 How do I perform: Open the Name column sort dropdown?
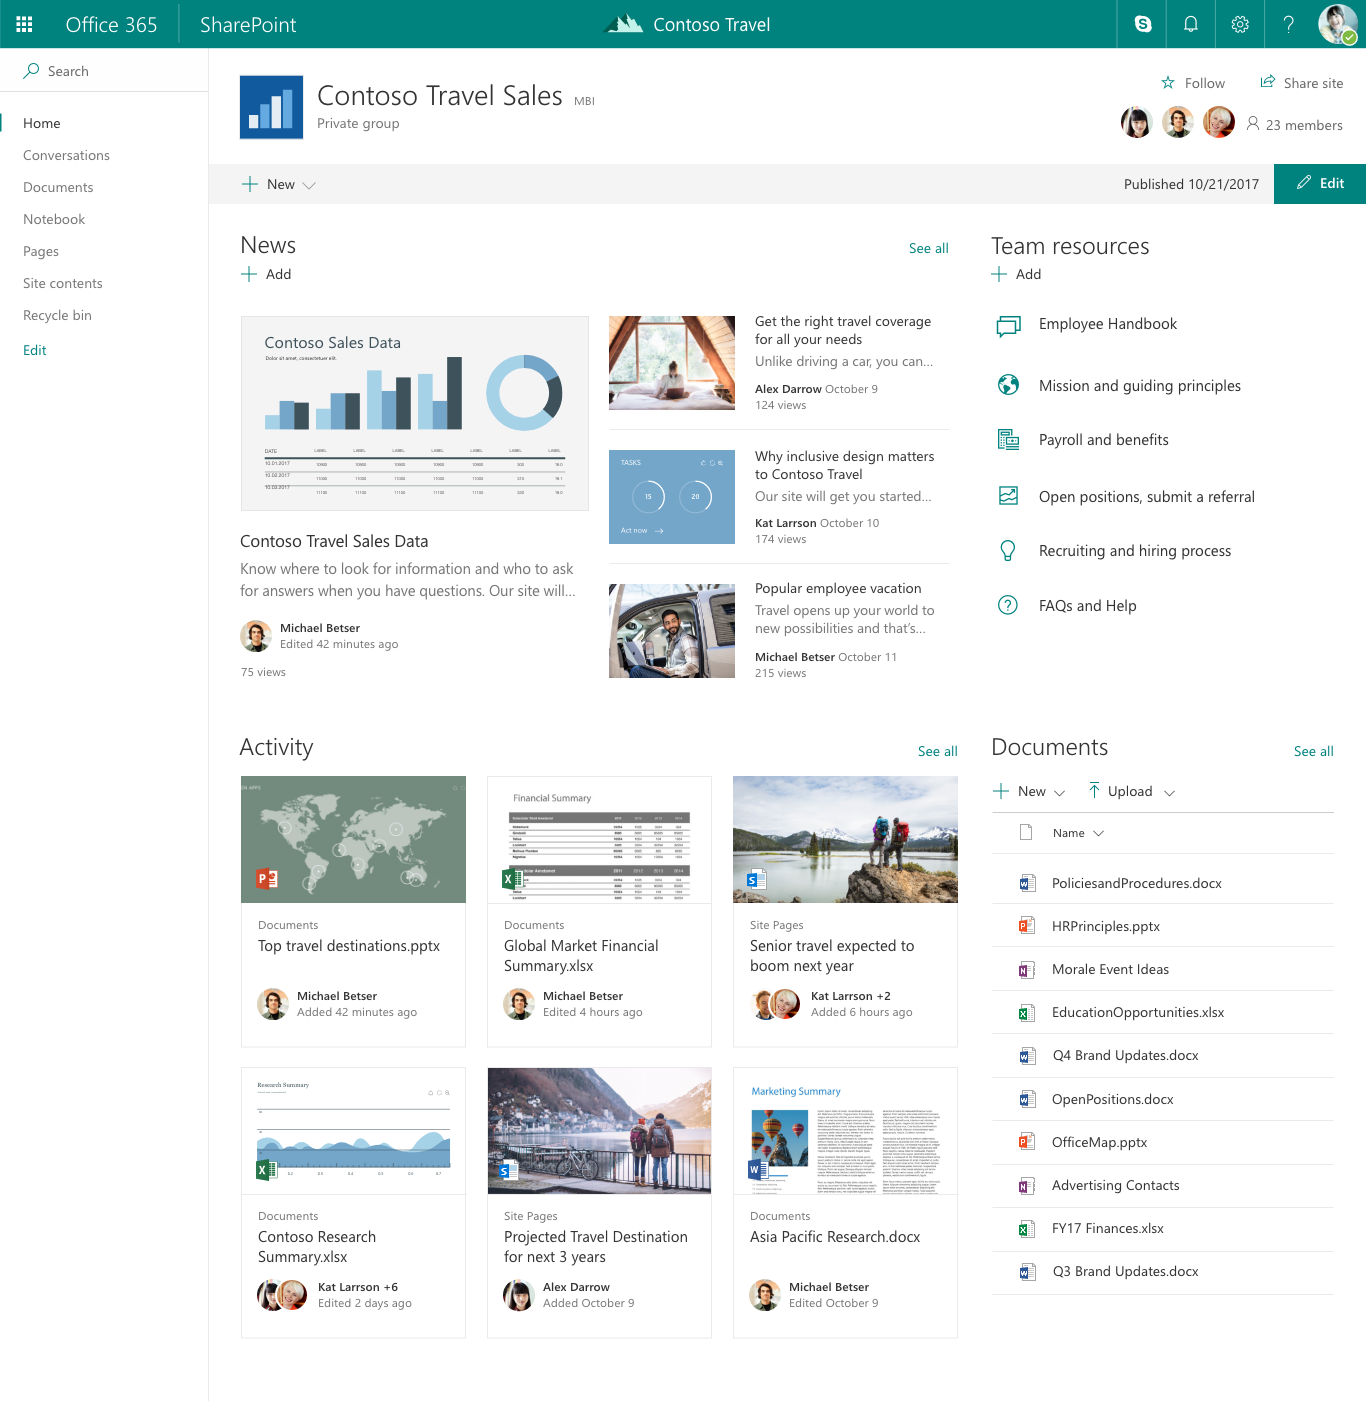pyautogui.click(x=1097, y=832)
